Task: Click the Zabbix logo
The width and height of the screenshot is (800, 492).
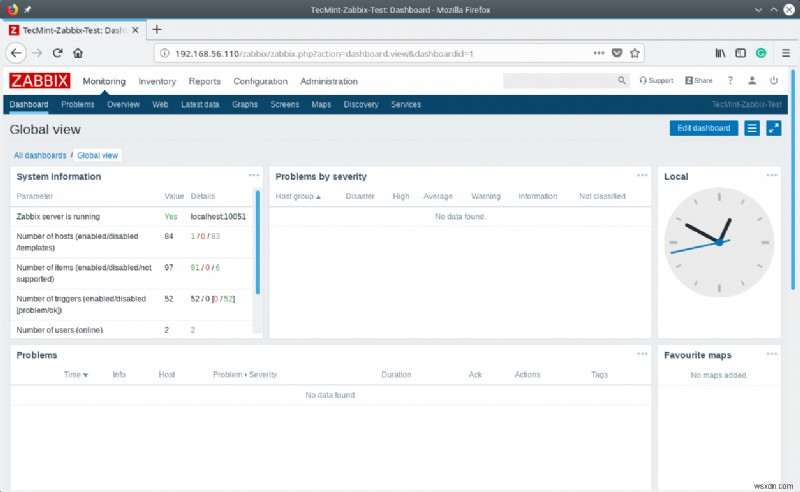Action: [39, 81]
